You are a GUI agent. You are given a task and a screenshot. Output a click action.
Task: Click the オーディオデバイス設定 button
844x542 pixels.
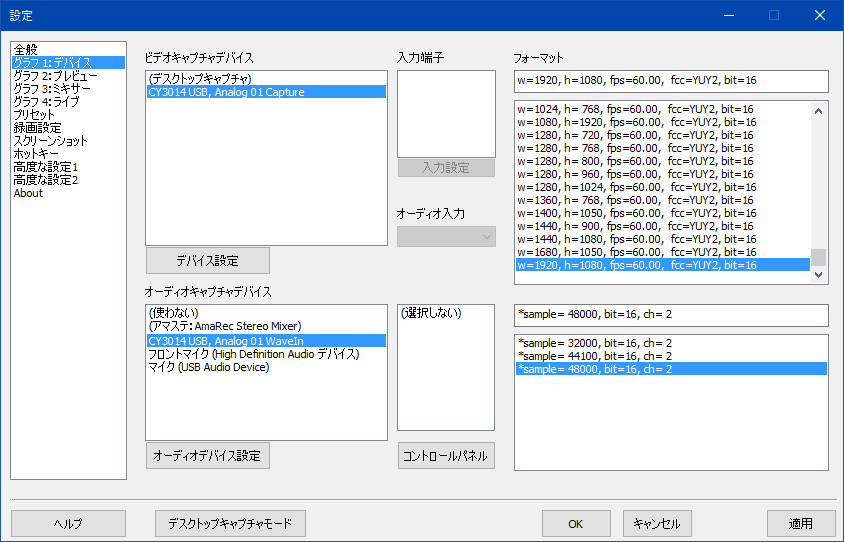pos(208,455)
